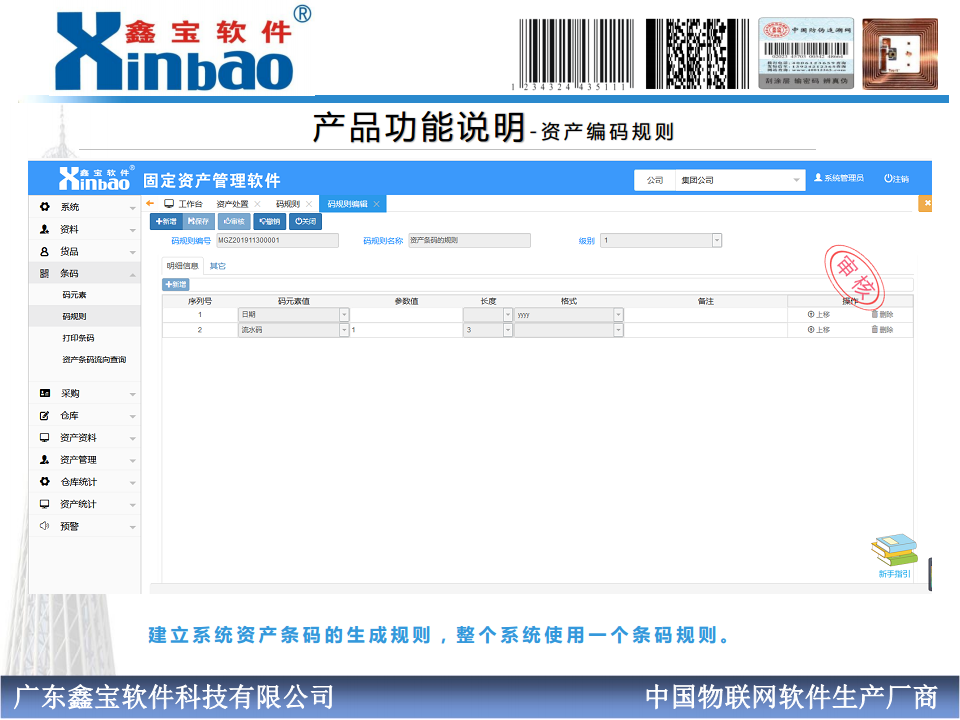
Task: Click the 备注 column header
Action: pos(705,301)
